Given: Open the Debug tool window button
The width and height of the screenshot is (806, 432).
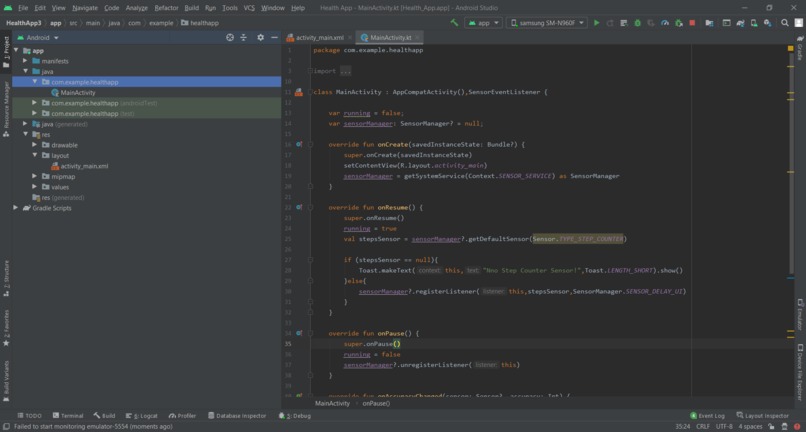Looking at the screenshot, I should point(295,416).
